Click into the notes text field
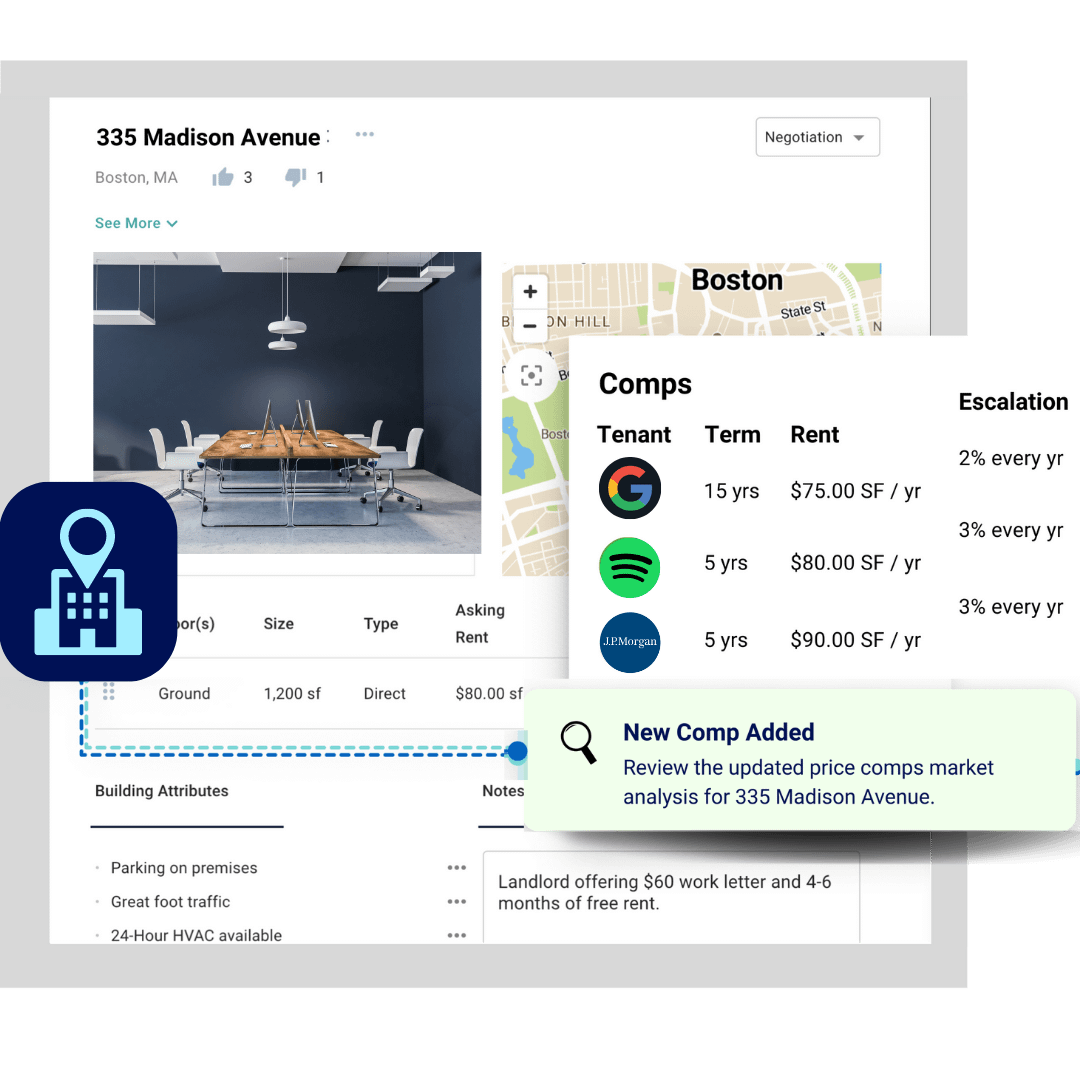Screen dimensions: 1080x1080 pos(672,897)
